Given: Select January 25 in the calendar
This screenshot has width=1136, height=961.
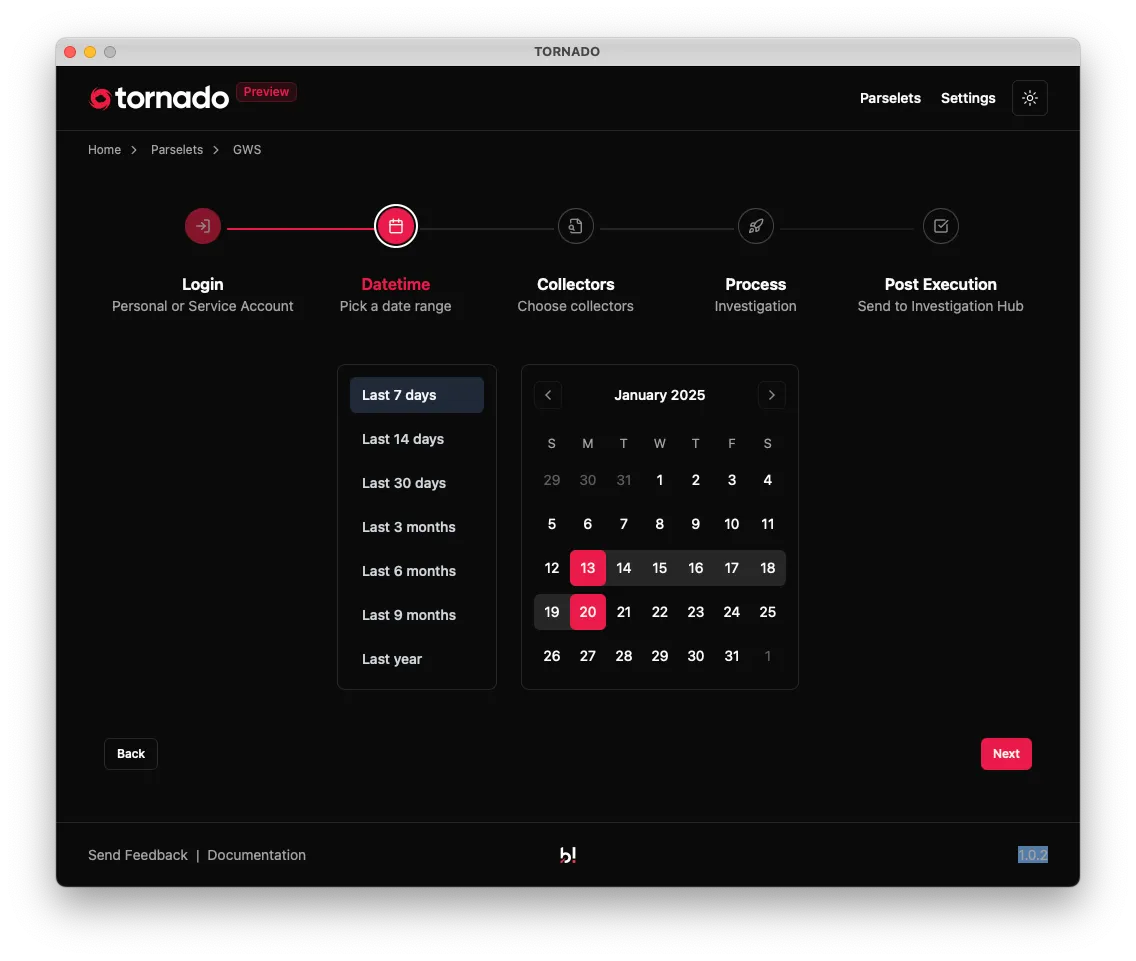Looking at the screenshot, I should 767,612.
